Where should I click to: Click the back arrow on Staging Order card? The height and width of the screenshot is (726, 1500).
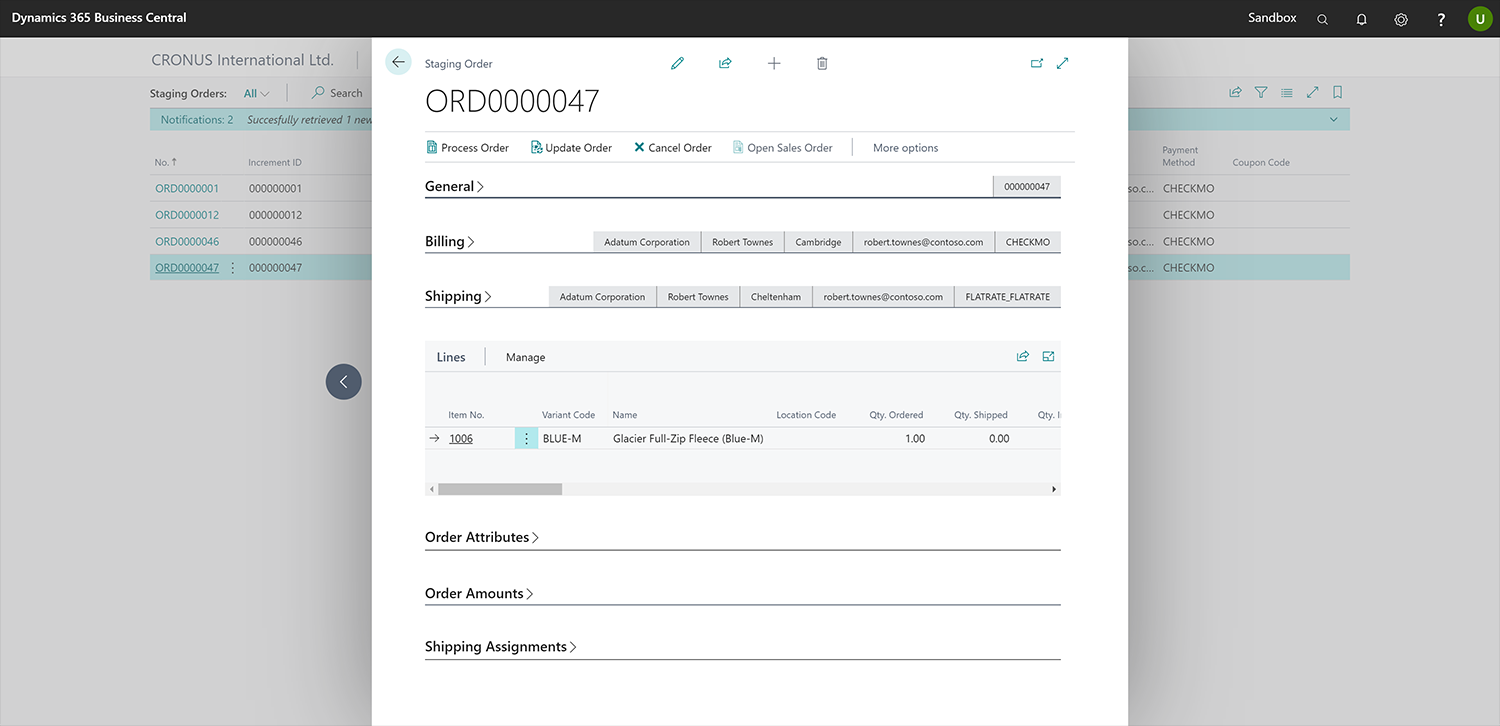tap(398, 62)
